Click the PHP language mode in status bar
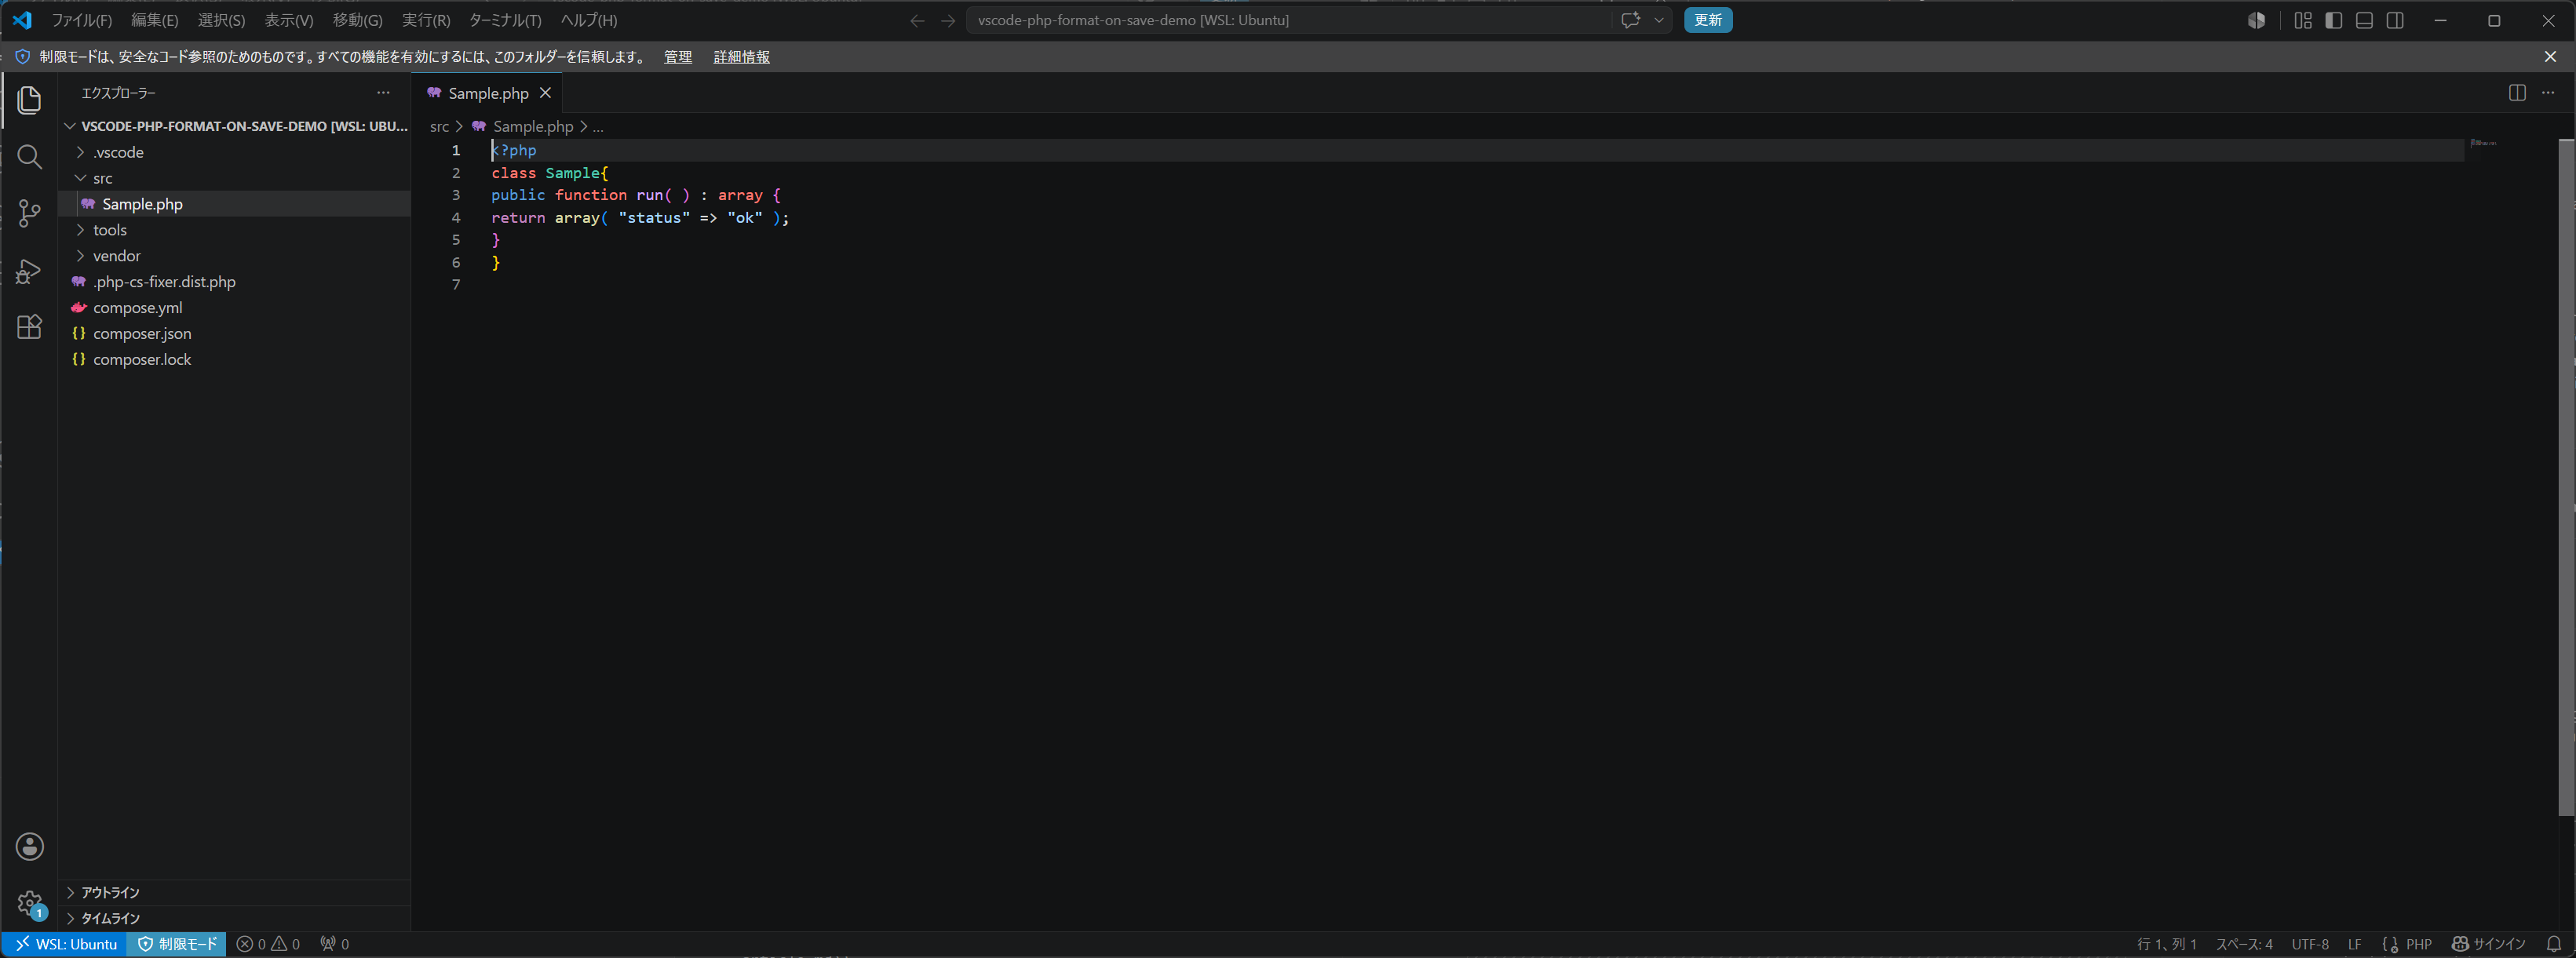 [2419, 944]
